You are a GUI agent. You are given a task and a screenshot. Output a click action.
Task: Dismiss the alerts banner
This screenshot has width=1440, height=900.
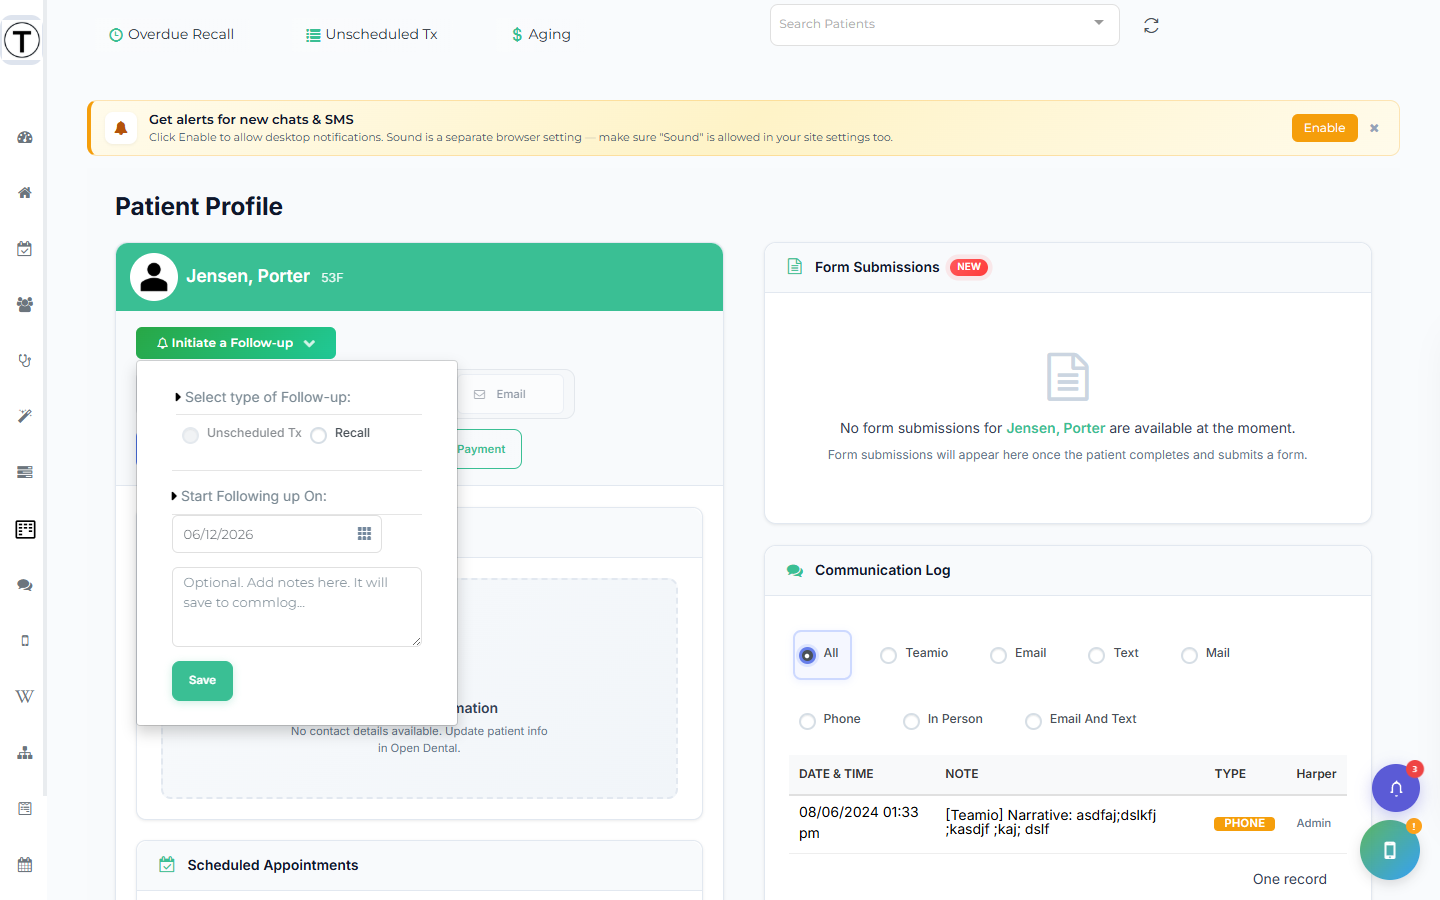(1374, 128)
